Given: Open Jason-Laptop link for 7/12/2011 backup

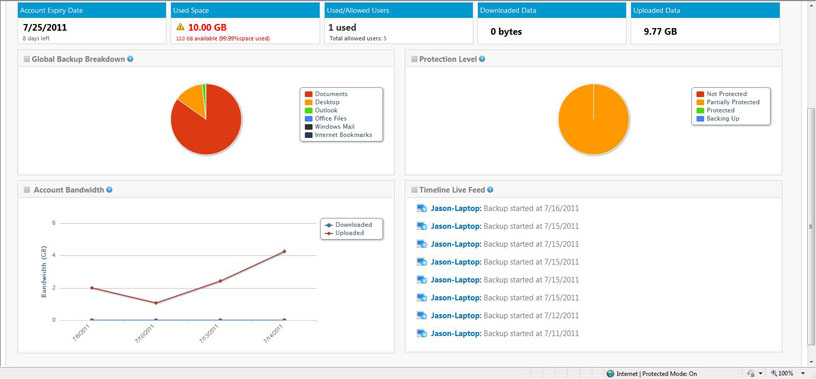Looking at the screenshot, I should coord(456,315).
